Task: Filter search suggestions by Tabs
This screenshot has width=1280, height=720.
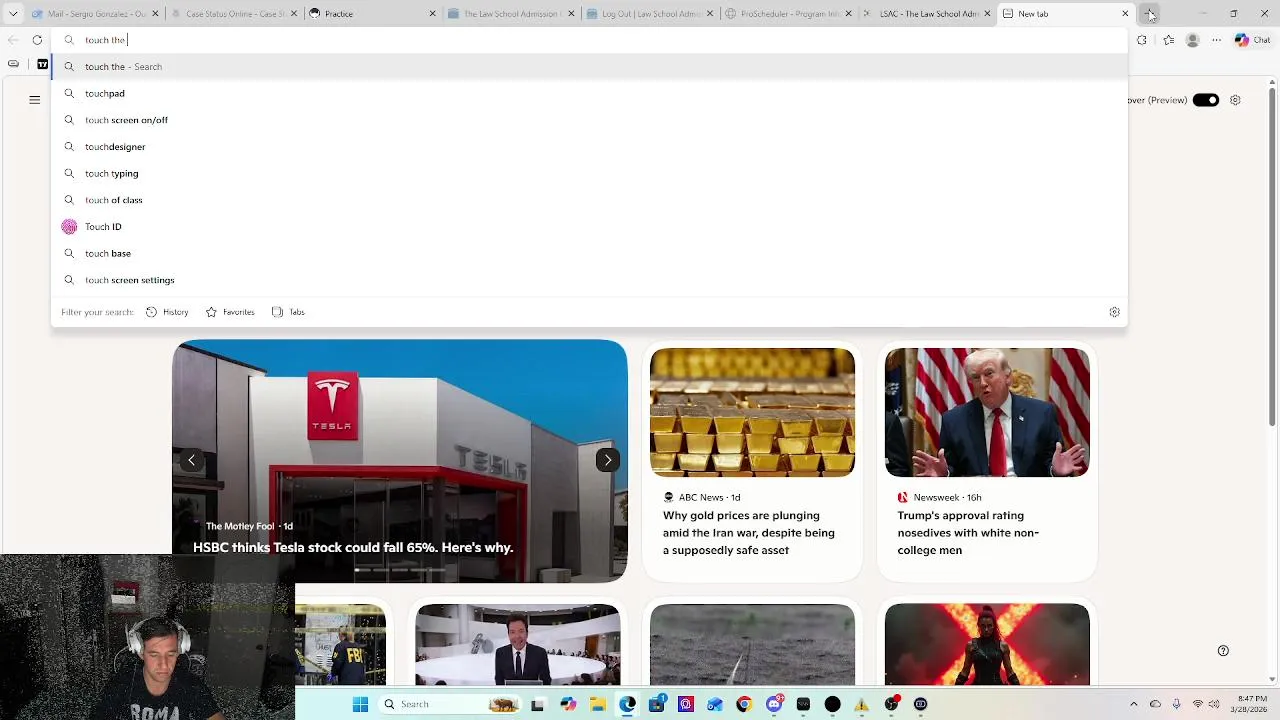Action: click(288, 312)
